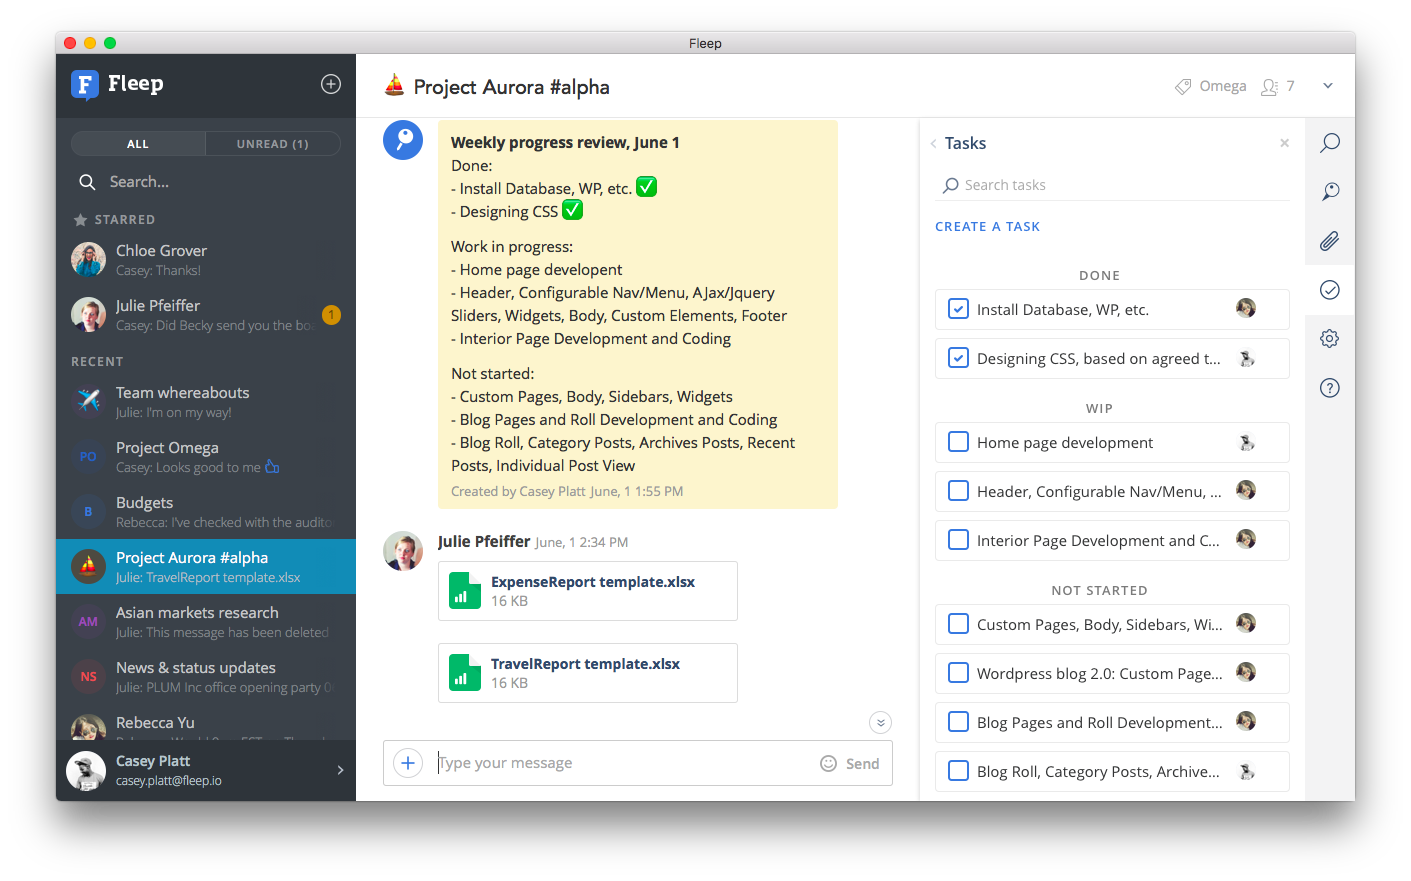Mark Home page development as done
1411x881 pixels.
958,442
